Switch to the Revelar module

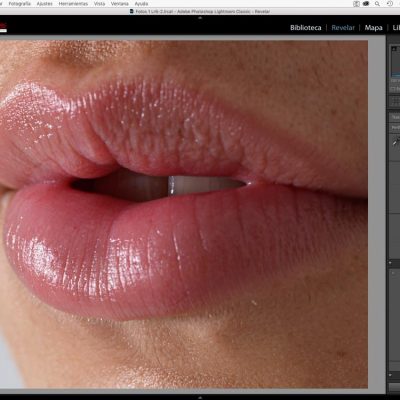[x=343, y=28]
